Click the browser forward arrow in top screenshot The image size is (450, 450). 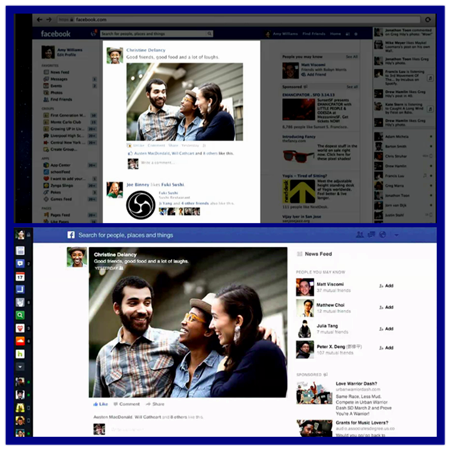(49, 20)
